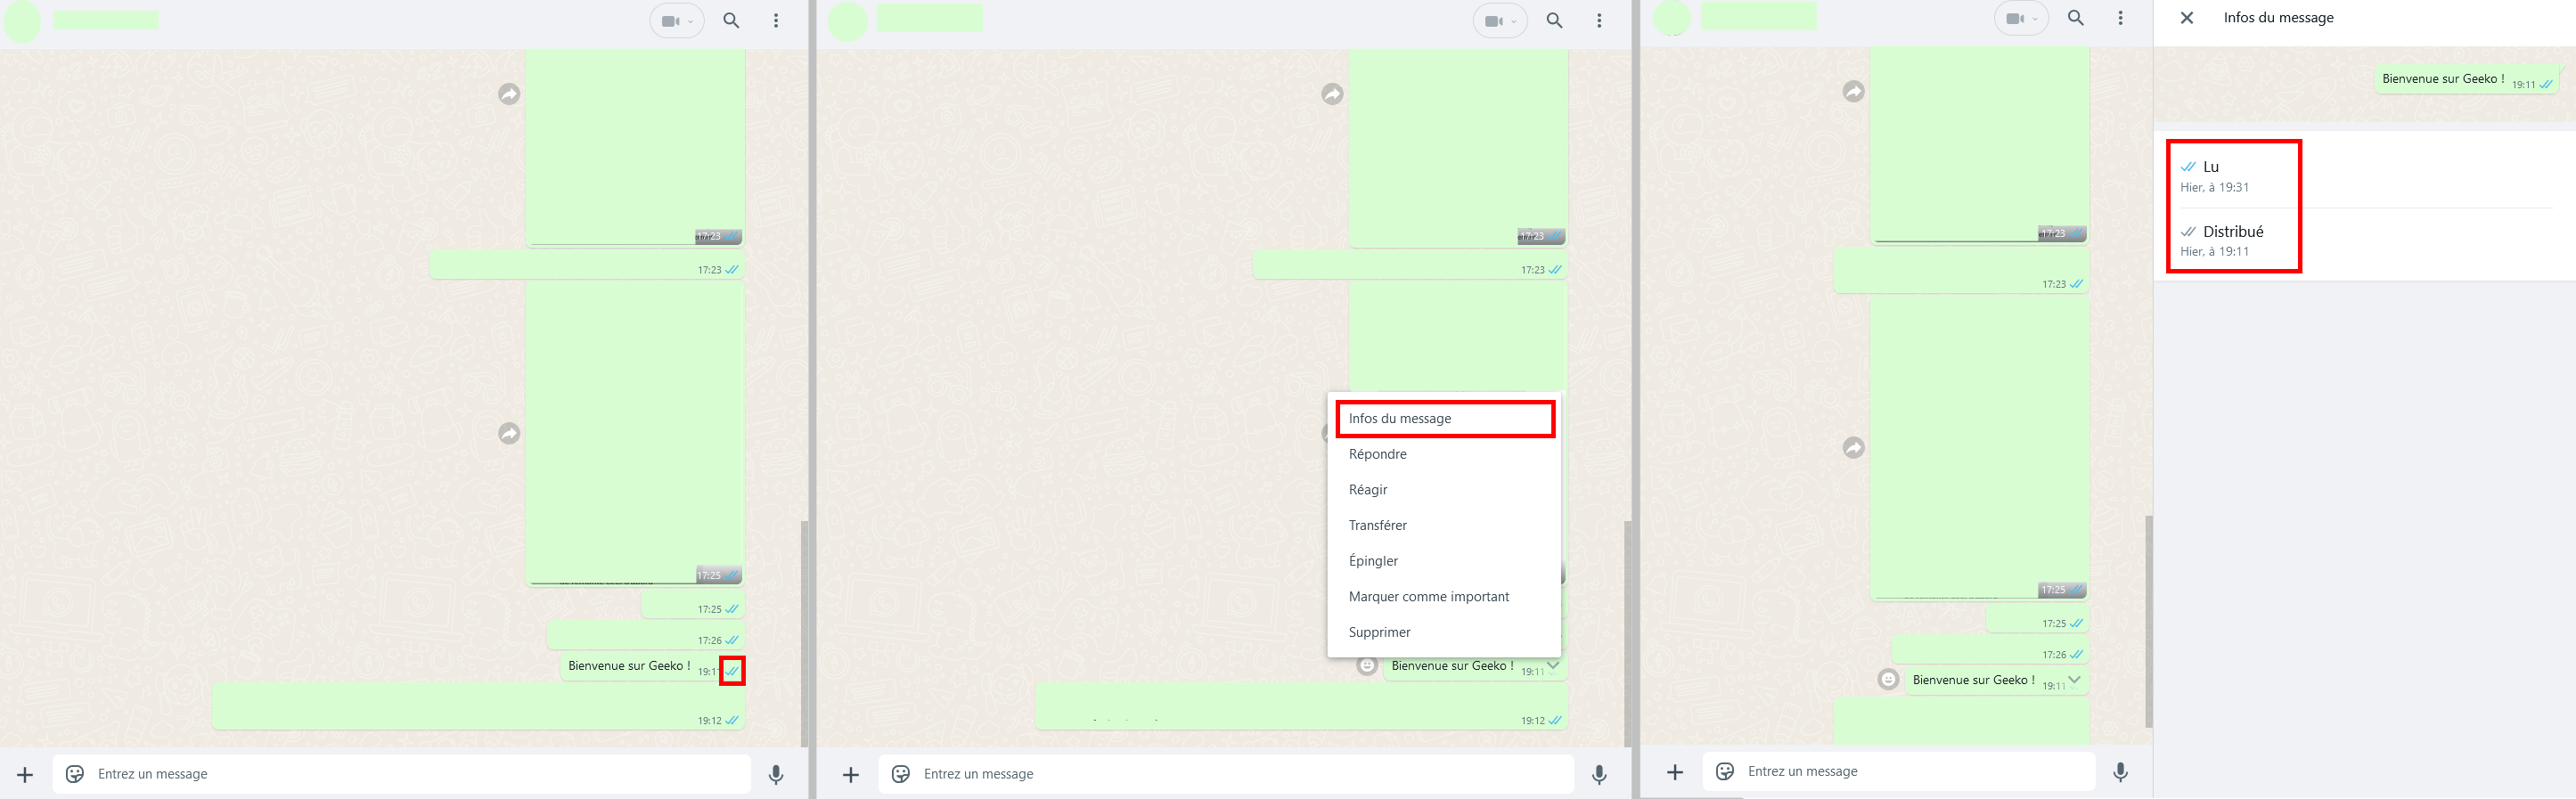2576x799 pixels.
Task: Focus the Entrez un message field, middle window
Action: click(1226, 774)
